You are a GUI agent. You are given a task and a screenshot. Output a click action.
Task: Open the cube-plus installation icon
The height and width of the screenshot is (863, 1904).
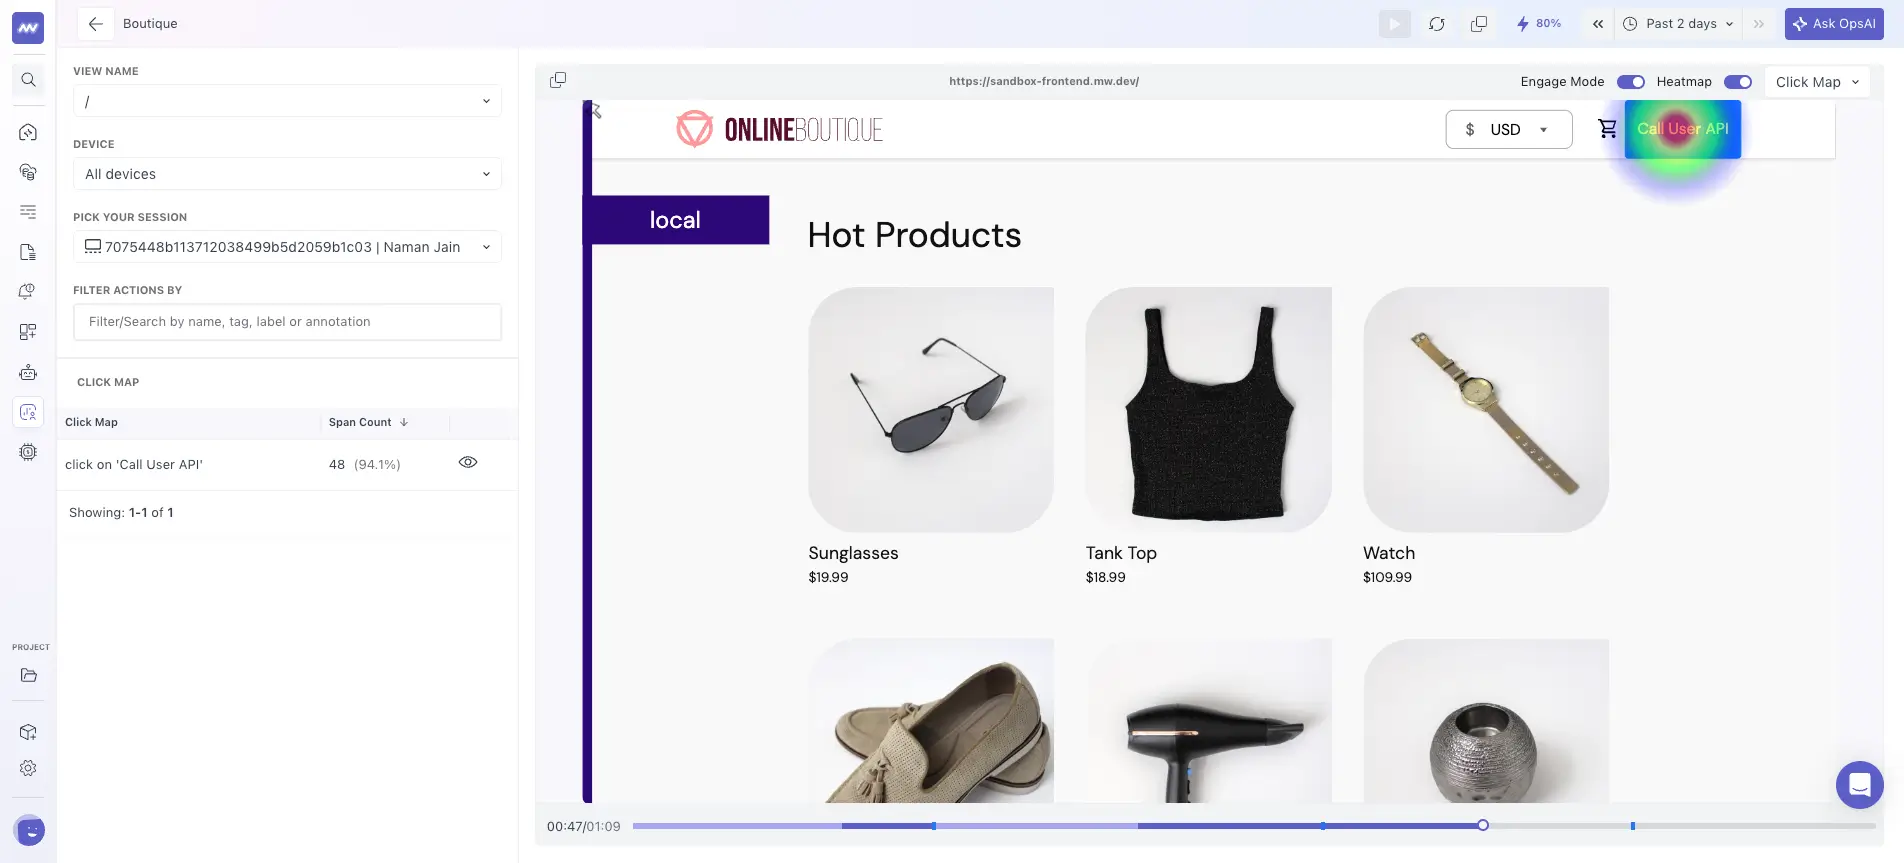click(x=28, y=732)
